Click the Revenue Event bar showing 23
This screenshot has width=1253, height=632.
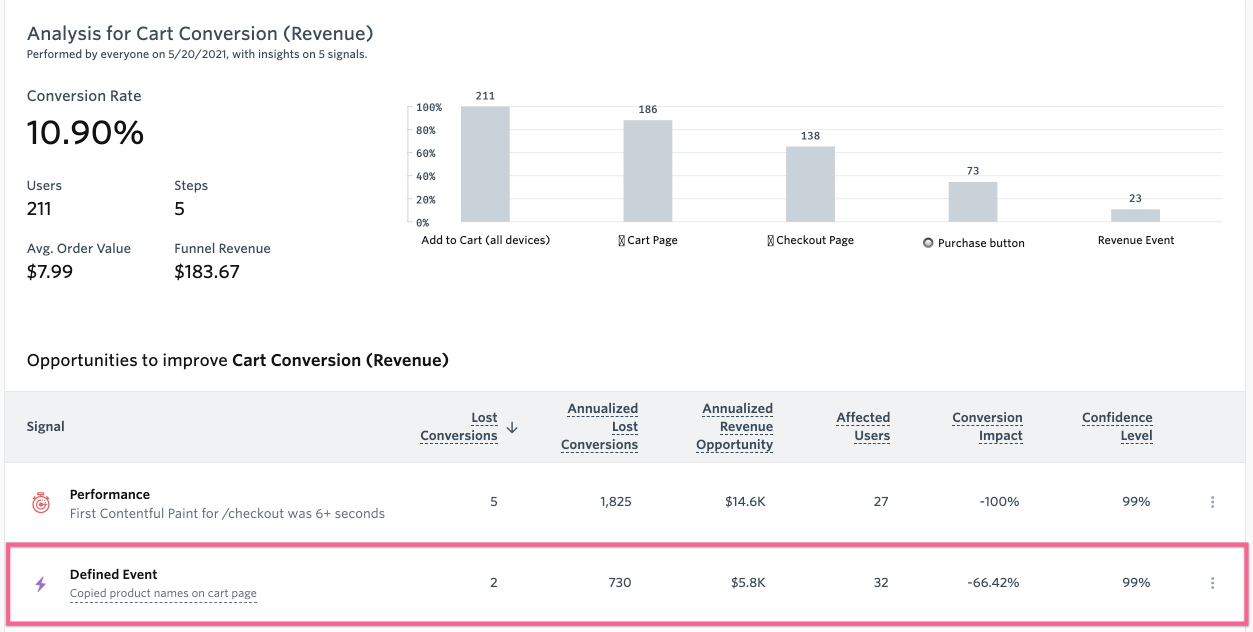point(1135,215)
